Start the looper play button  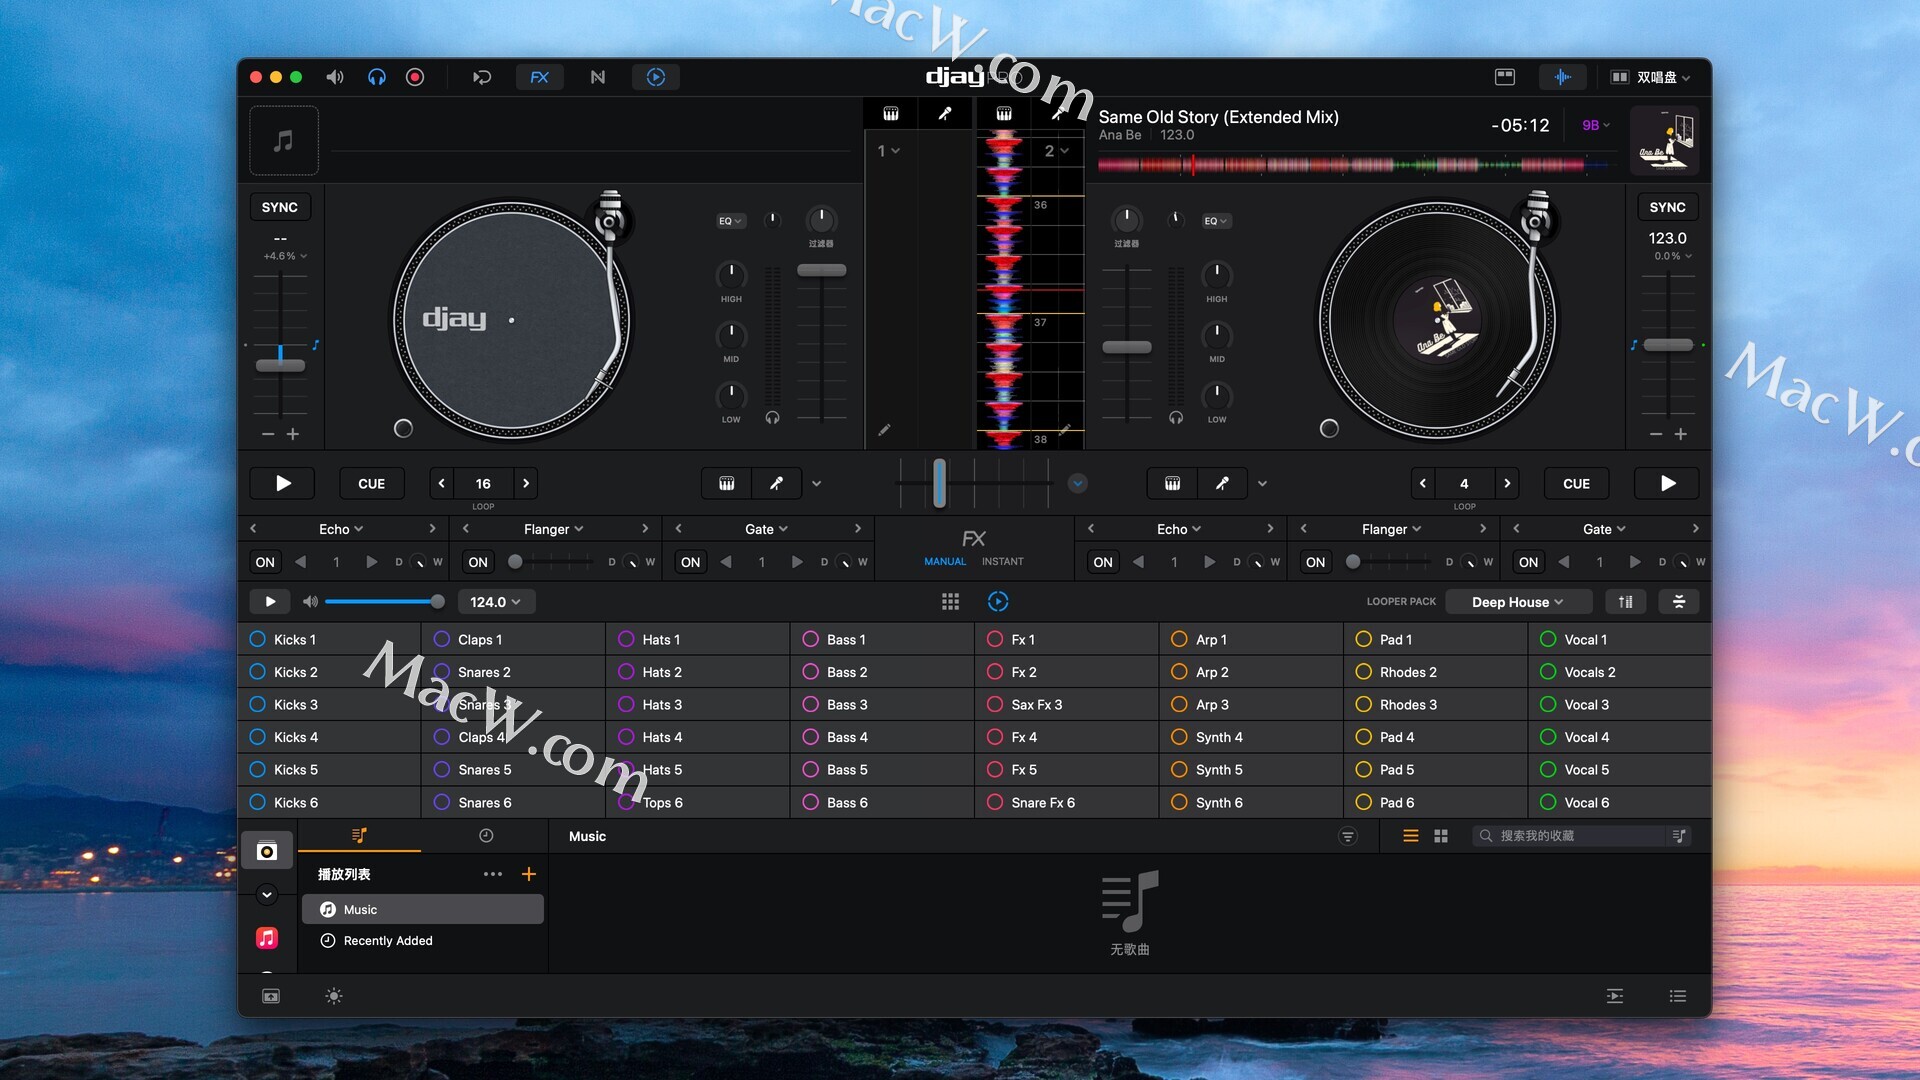270,602
